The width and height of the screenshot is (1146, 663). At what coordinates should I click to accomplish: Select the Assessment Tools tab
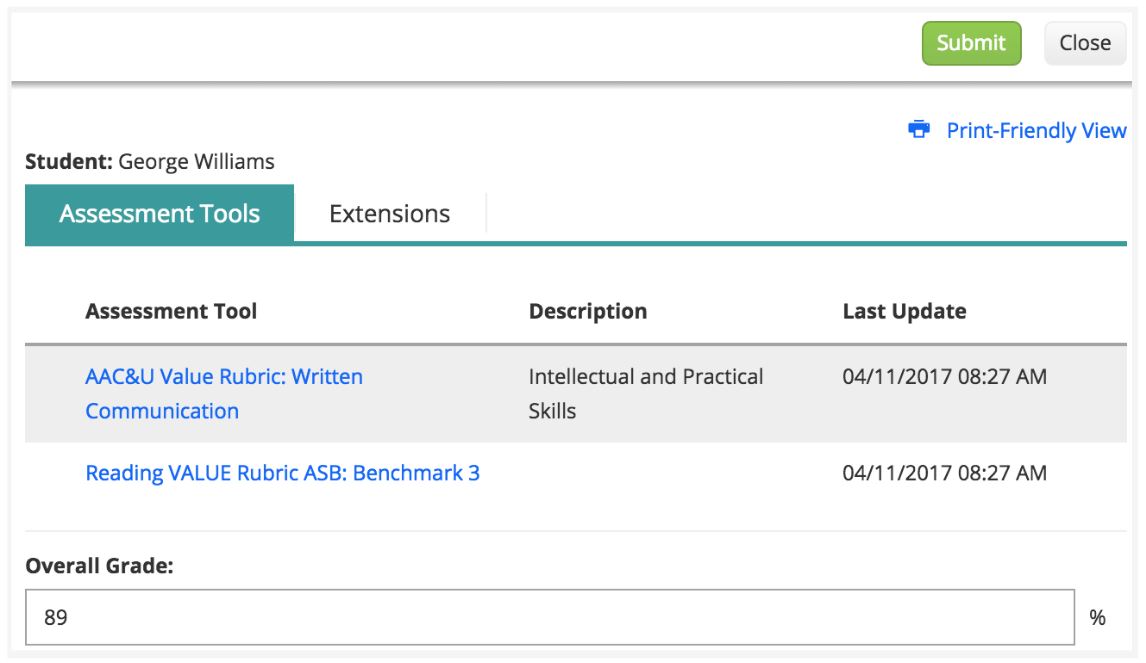(159, 214)
